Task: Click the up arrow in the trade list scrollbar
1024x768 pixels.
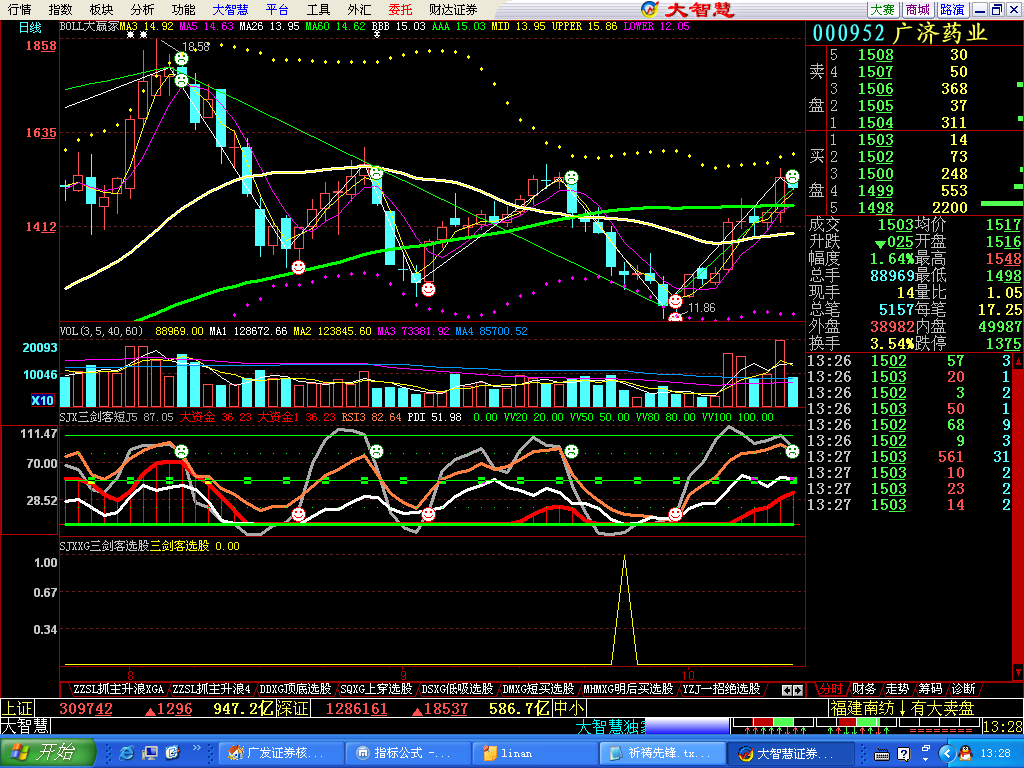Action: 1017,361
